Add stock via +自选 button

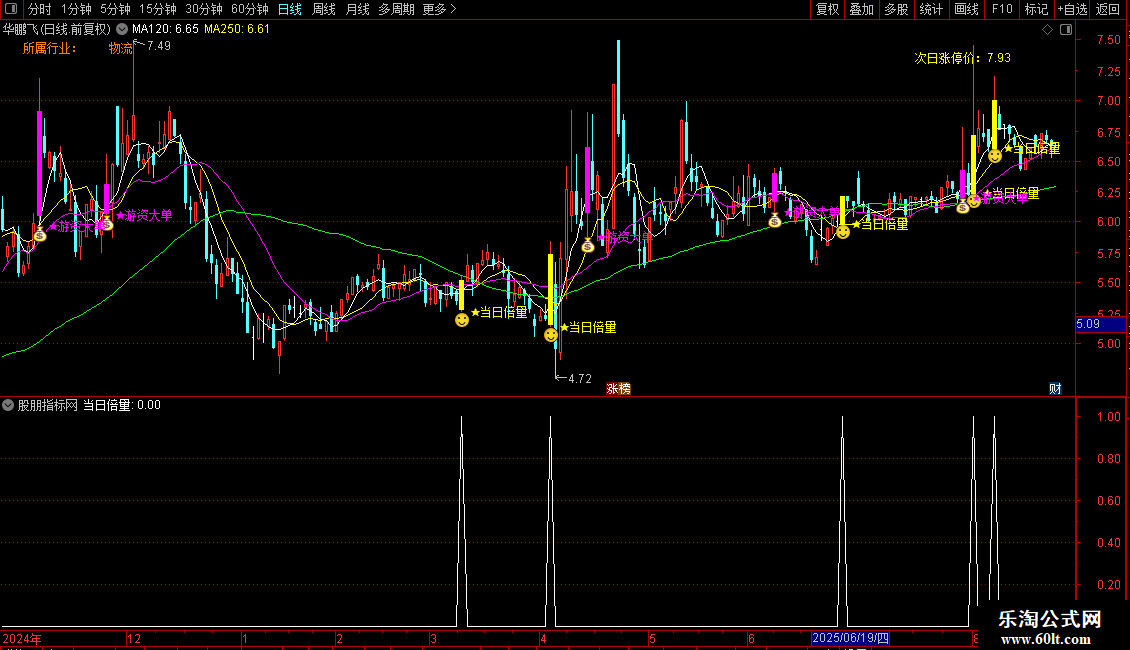tap(1072, 9)
